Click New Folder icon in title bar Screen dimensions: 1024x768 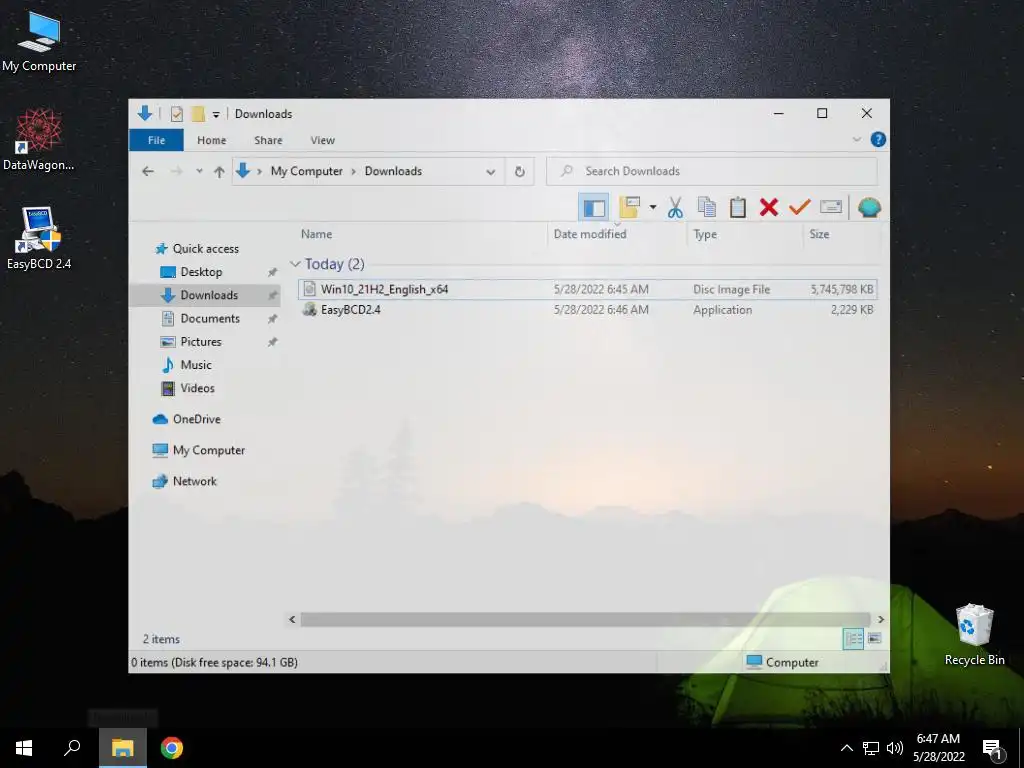[x=198, y=114]
